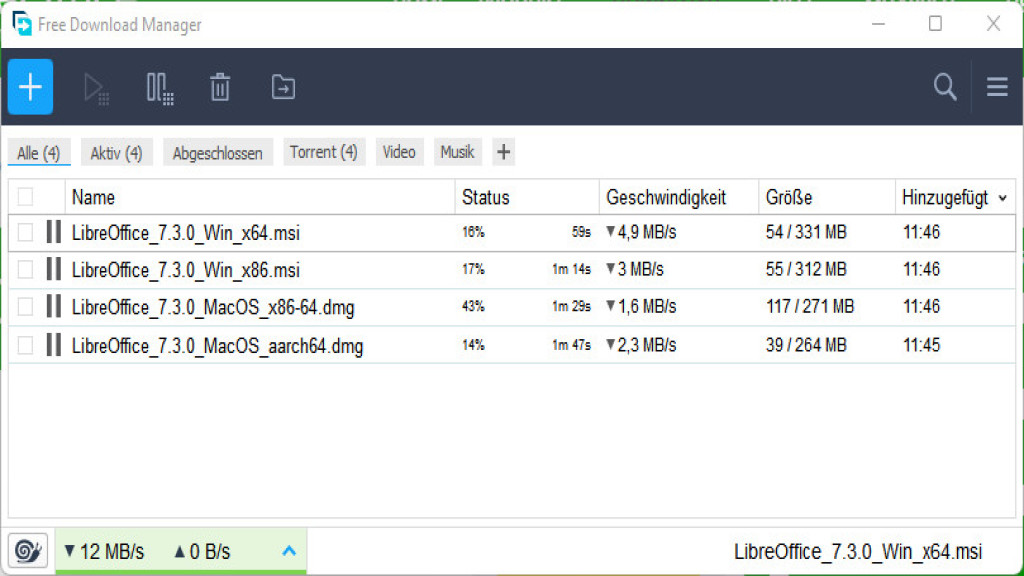The image size is (1024, 576).
Task: Select the Aktiv (4) filter
Action: tap(116, 151)
